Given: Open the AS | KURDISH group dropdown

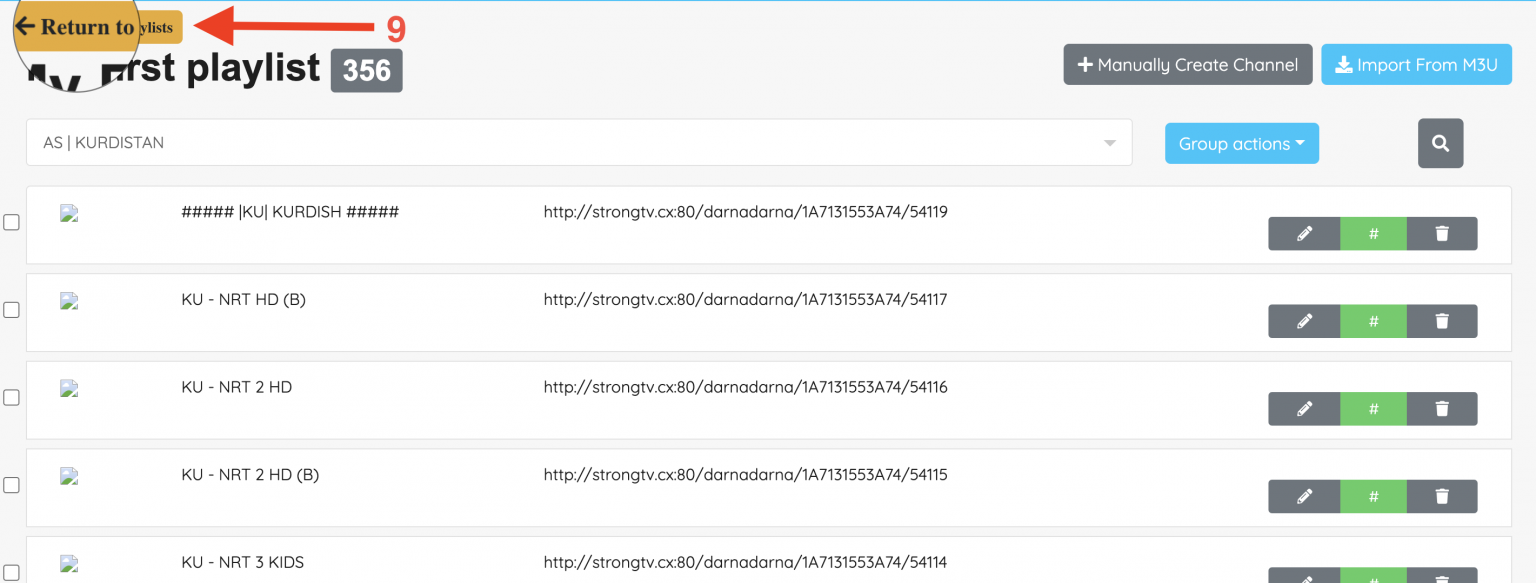Looking at the screenshot, I should click(578, 143).
